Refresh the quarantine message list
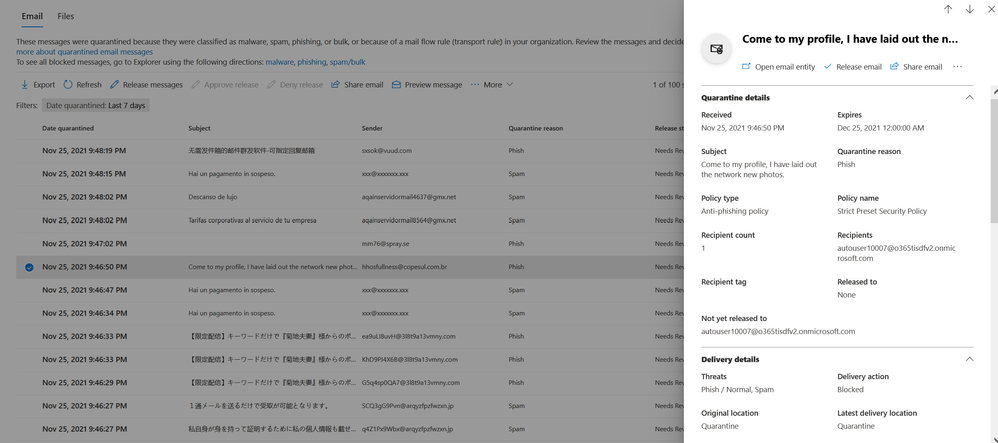 pos(68,85)
